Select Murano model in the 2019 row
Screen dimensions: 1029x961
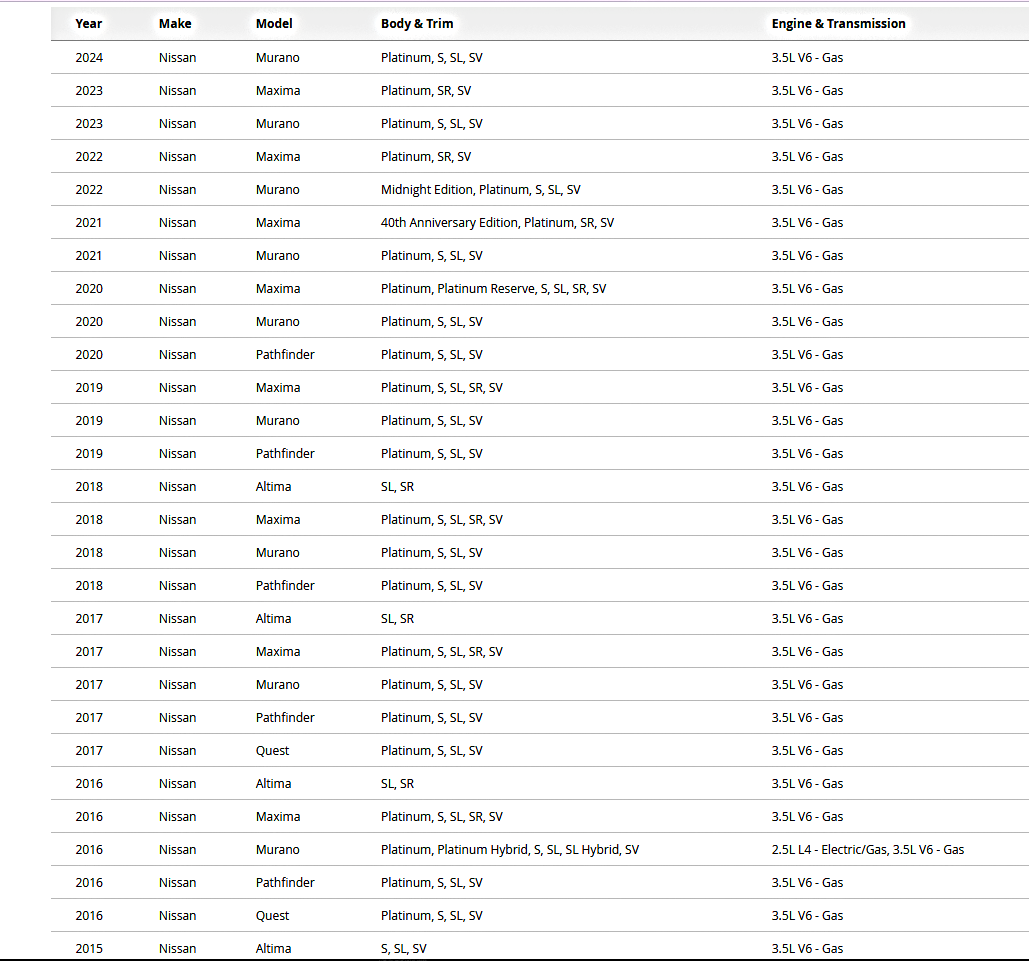click(x=278, y=421)
